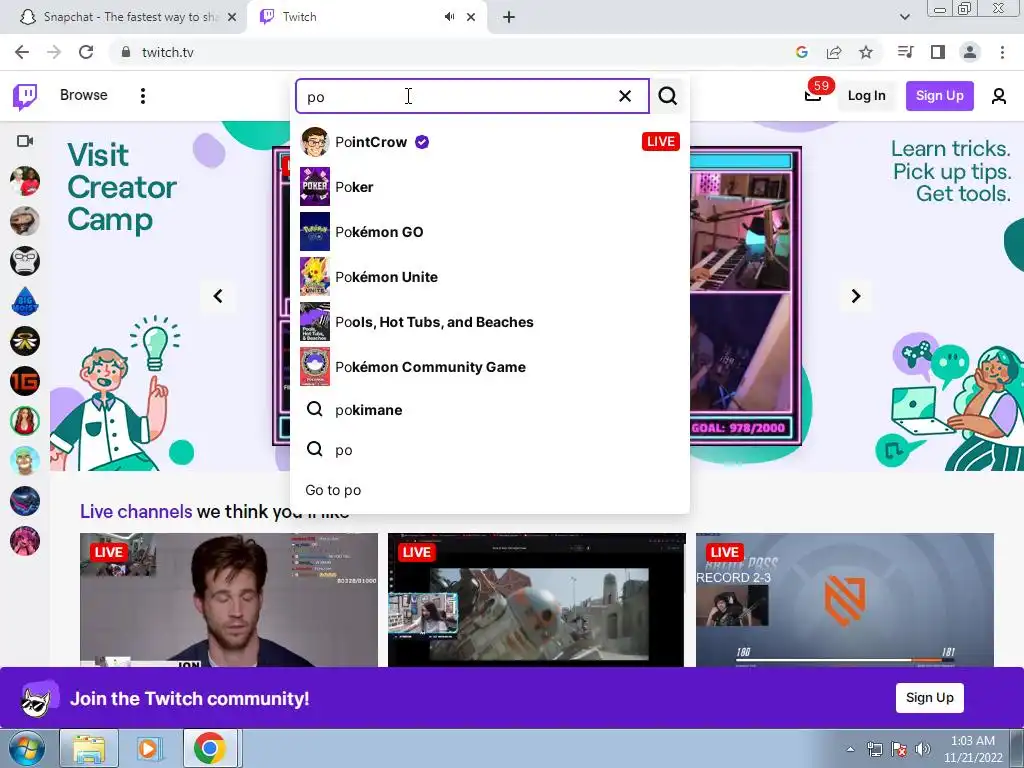Open the first live channel thumbnail with man

pyautogui.click(x=229, y=600)
